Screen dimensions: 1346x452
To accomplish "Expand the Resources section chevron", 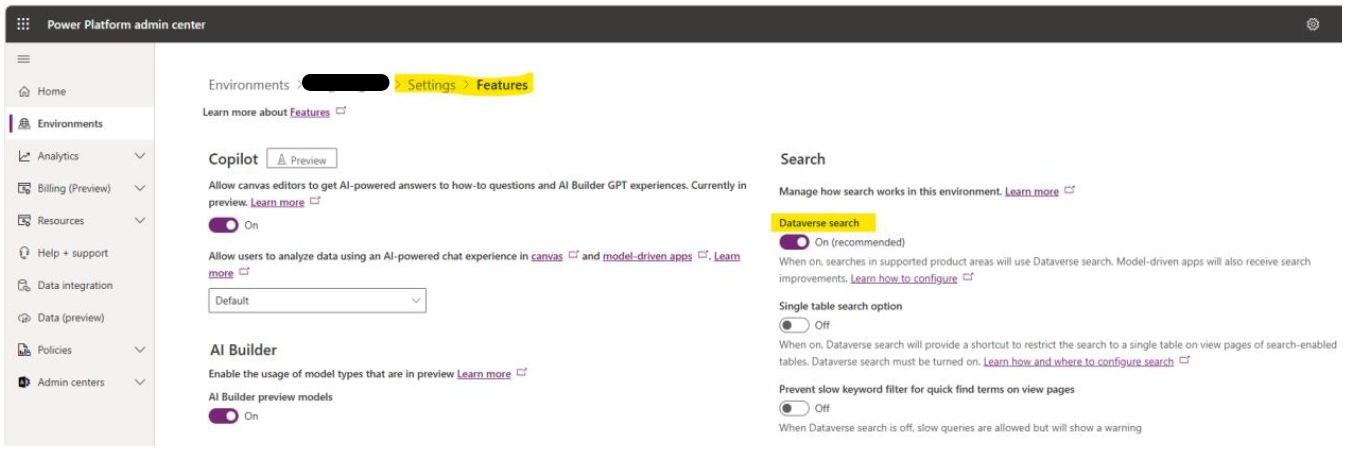I will click(x=139, y=221).
